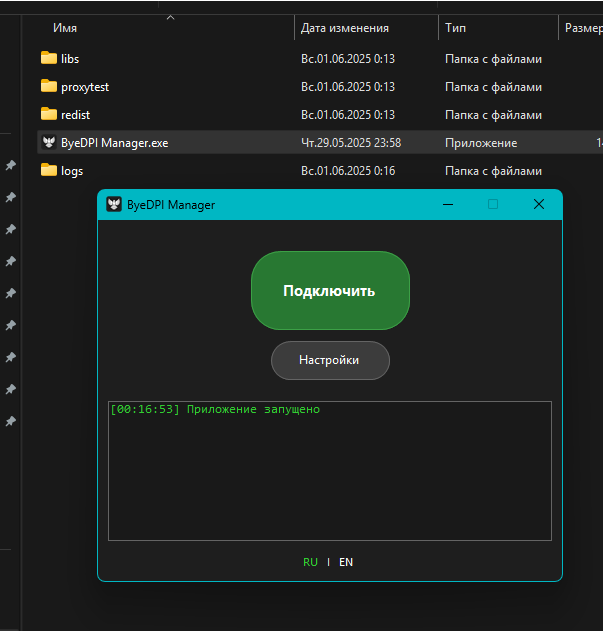Select the libs folder icon
Viewport: 603px width, 631px height.
[49, 58]
